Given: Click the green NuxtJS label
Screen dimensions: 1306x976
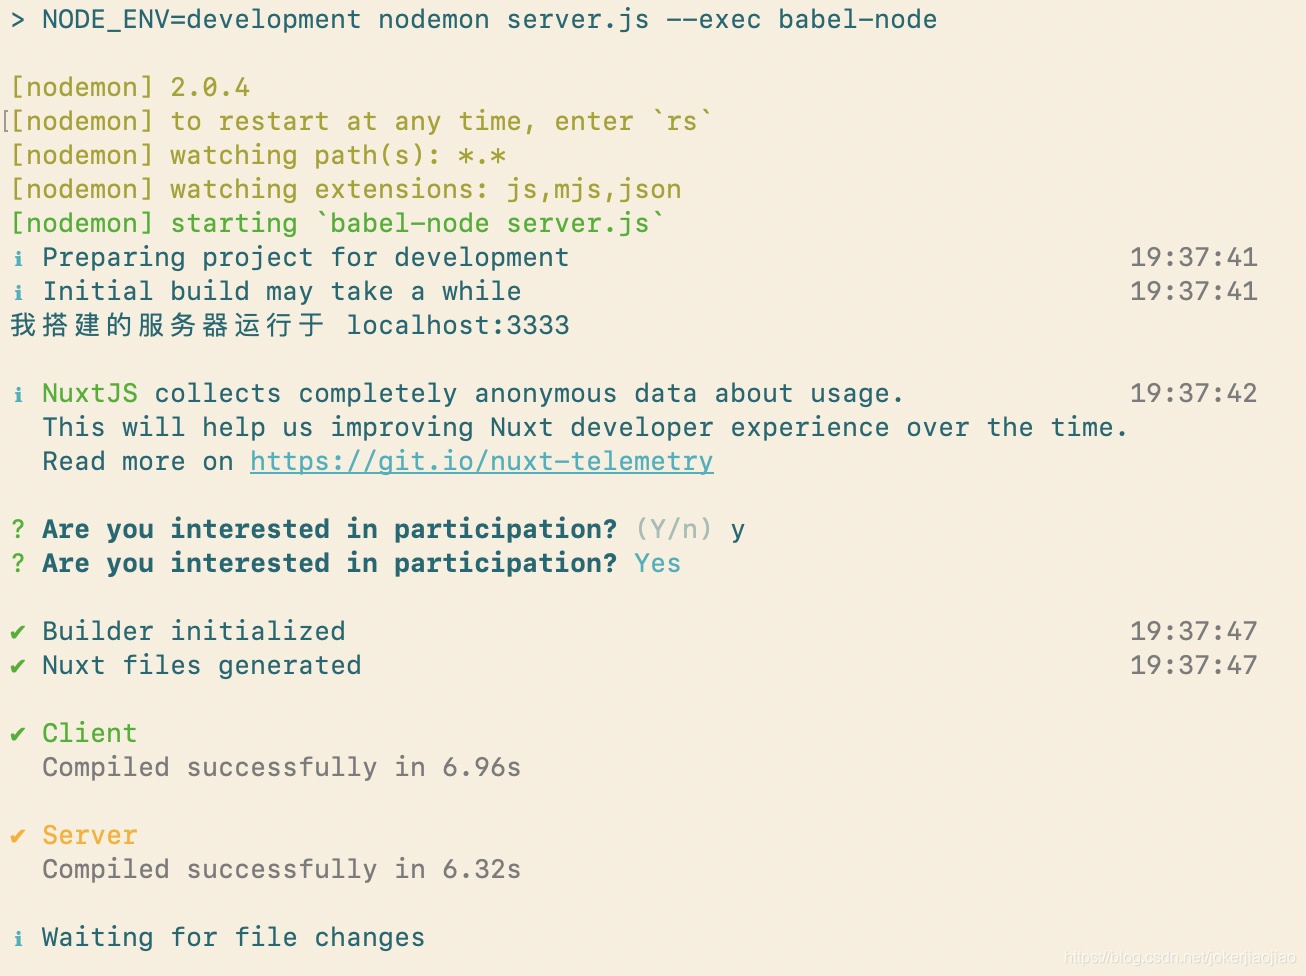Looking at the screenshot, I should click(x=90, y=393).
